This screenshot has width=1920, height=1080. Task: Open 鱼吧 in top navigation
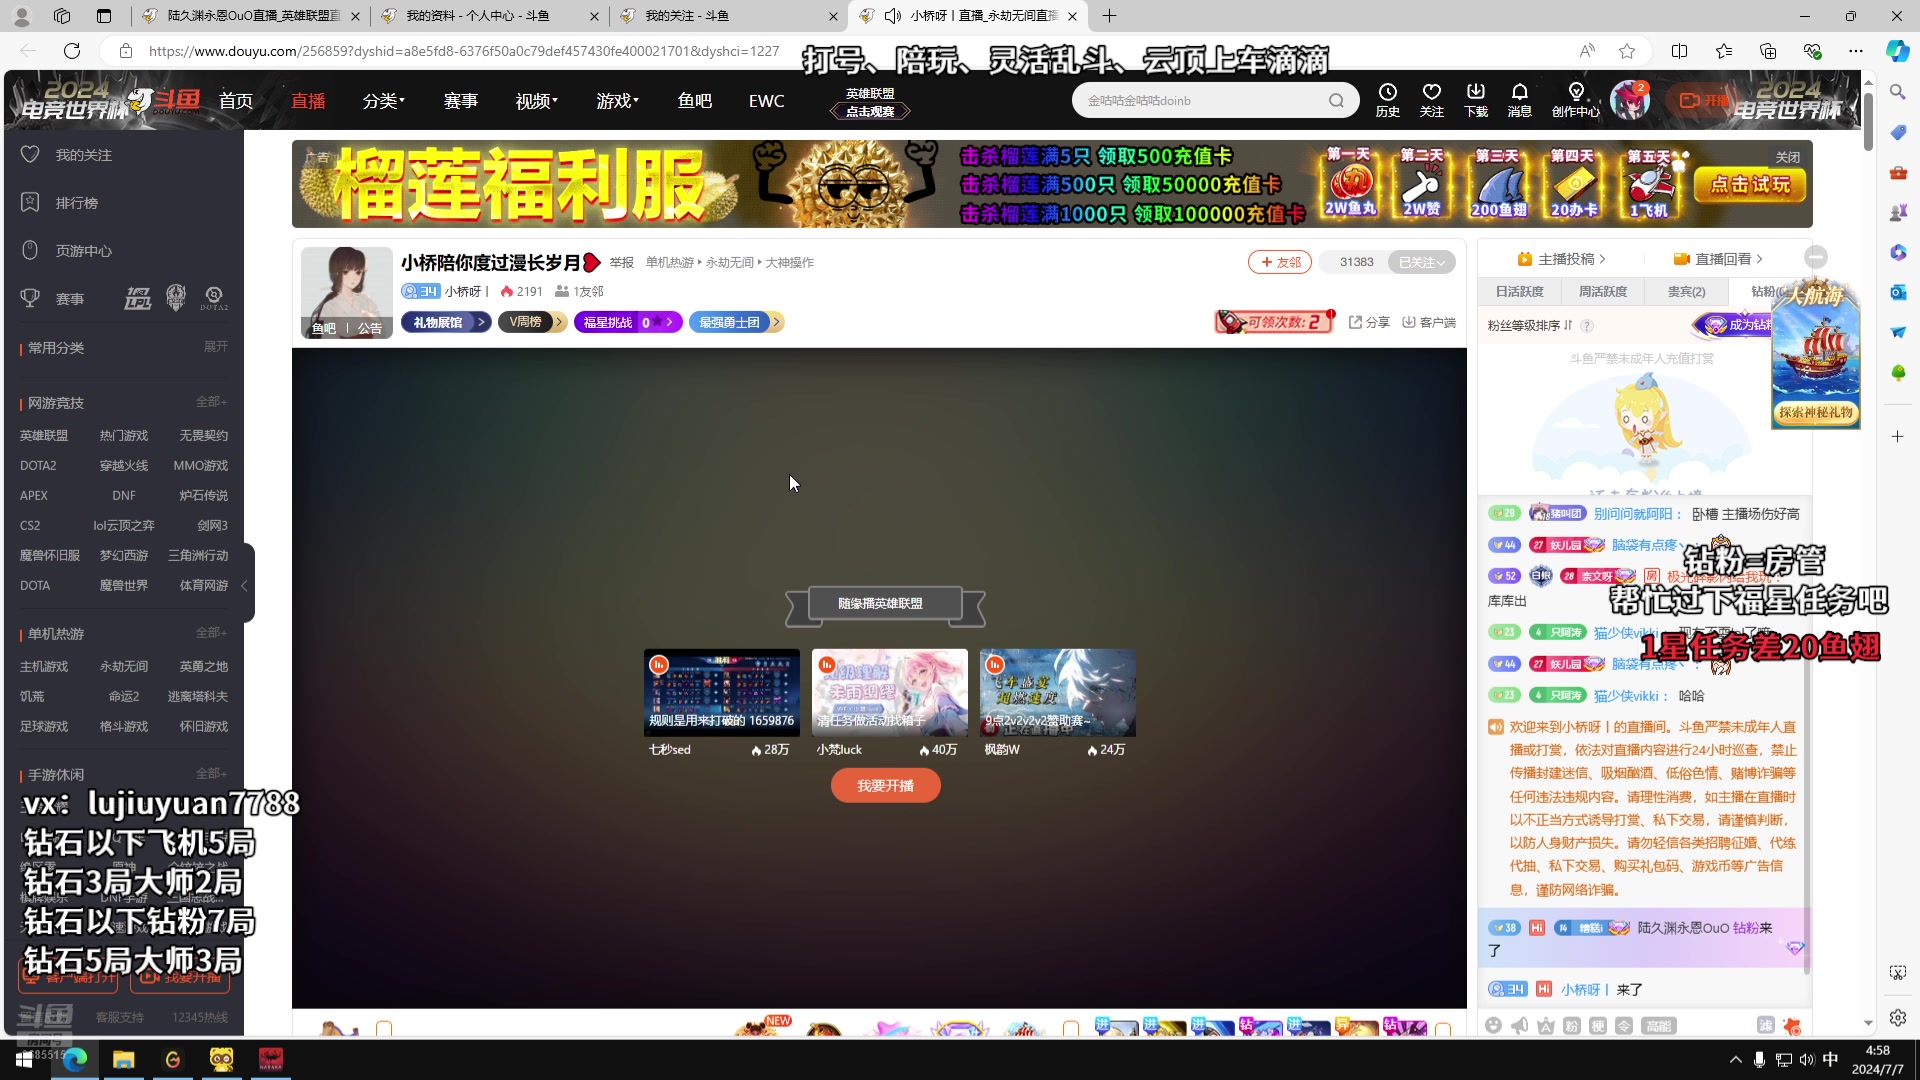click(x=694, y=101)
